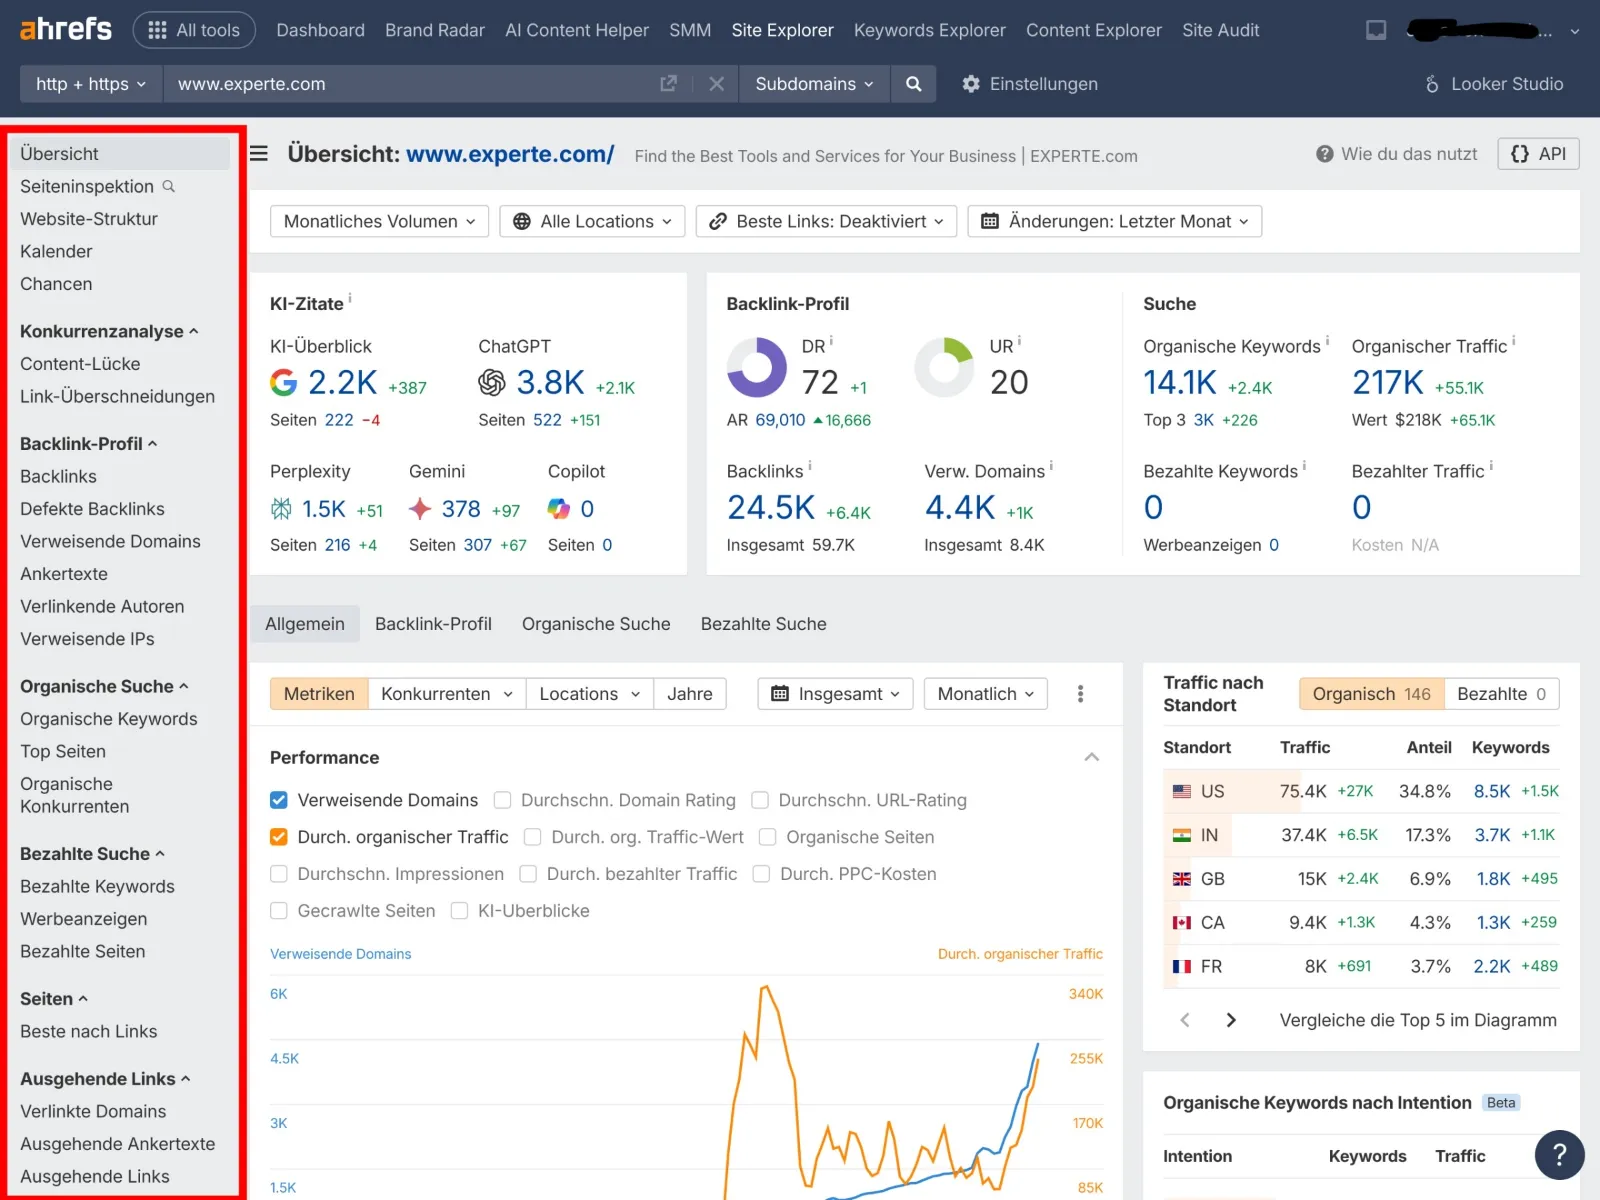Open Keywords Explorer in top menu
This screenshot has width=1600, height=1200.
pos(929,30)
